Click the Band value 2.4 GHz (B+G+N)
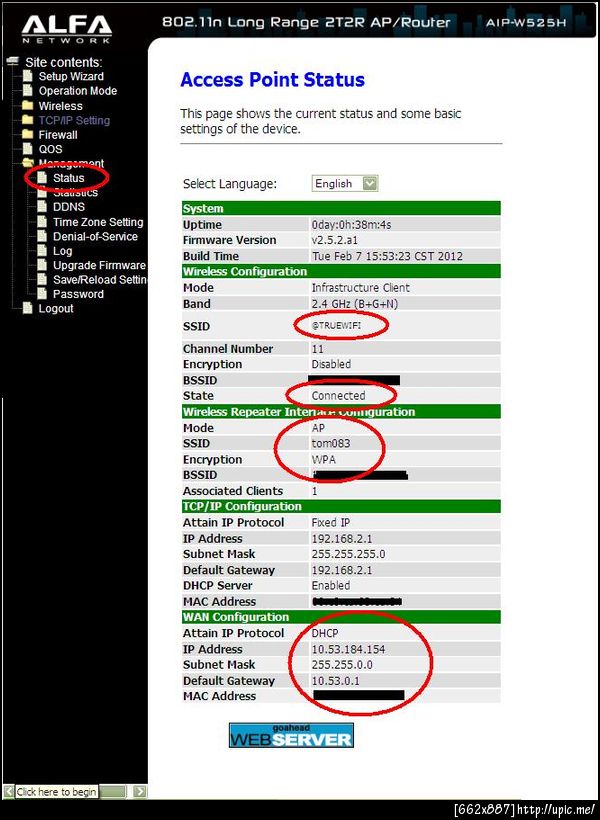The height and width of the screenshot is (820, 600). pyautogui.click(x=355, y=304)
